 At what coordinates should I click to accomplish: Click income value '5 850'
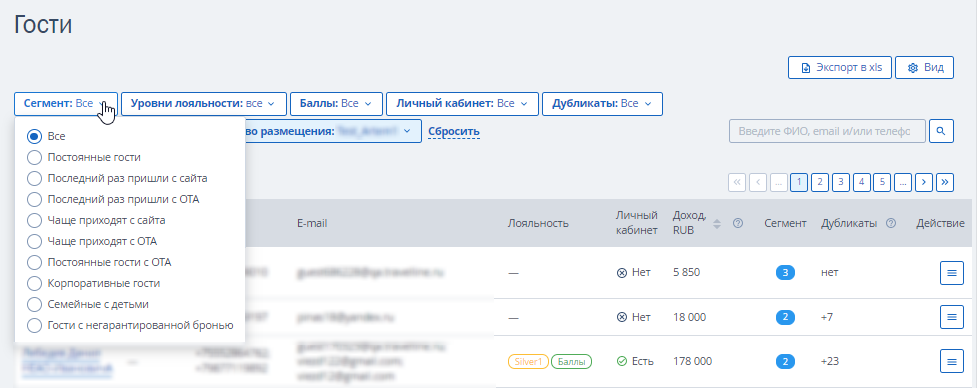tap(687, 273)
